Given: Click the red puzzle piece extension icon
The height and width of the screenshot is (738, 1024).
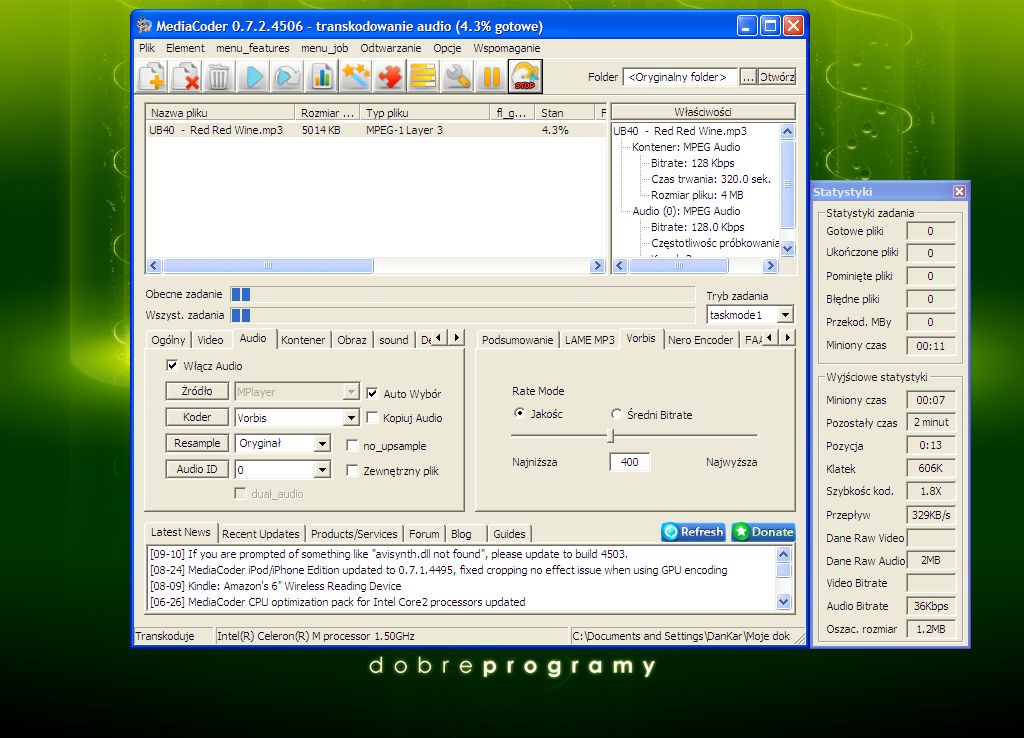Looking at the screenshot, I should pyautogui.click(x=388, y=76).
